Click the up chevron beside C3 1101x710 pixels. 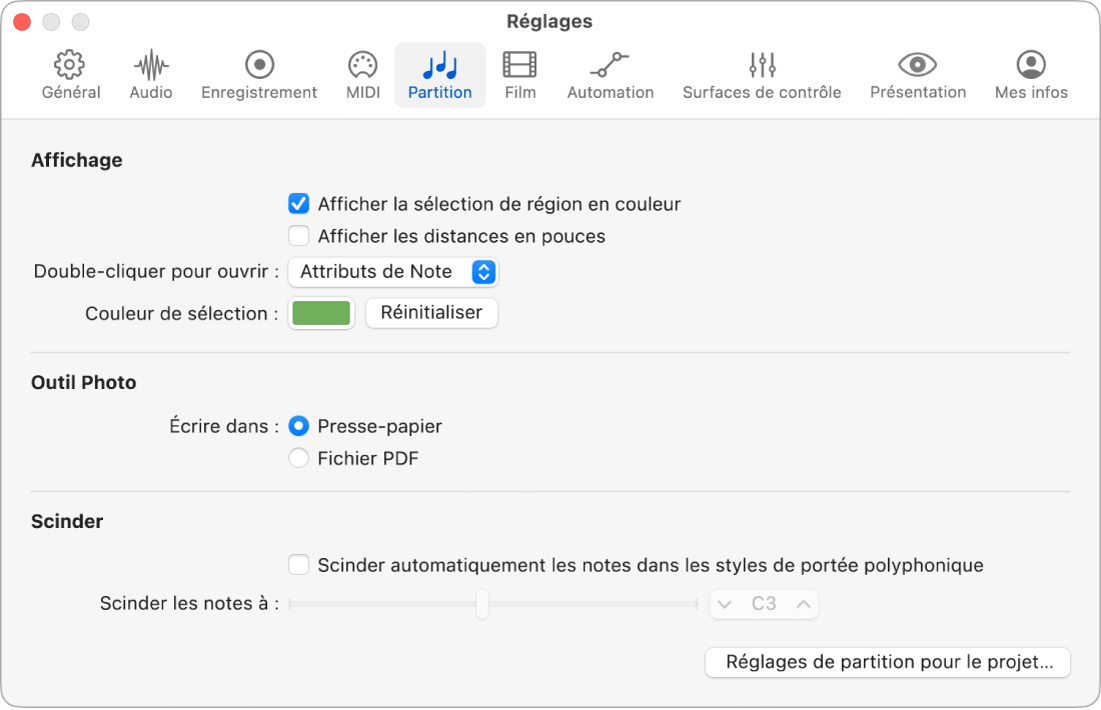(803, 604)
